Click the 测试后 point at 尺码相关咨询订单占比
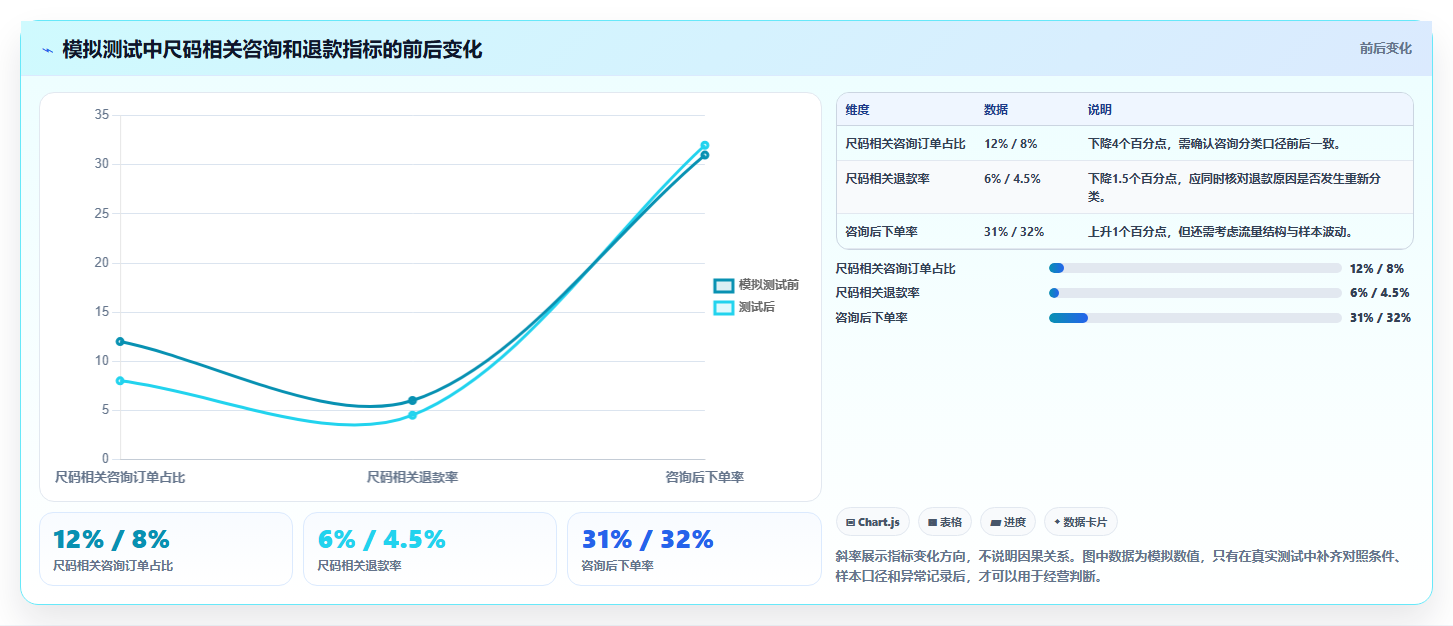 pos(120,381)
